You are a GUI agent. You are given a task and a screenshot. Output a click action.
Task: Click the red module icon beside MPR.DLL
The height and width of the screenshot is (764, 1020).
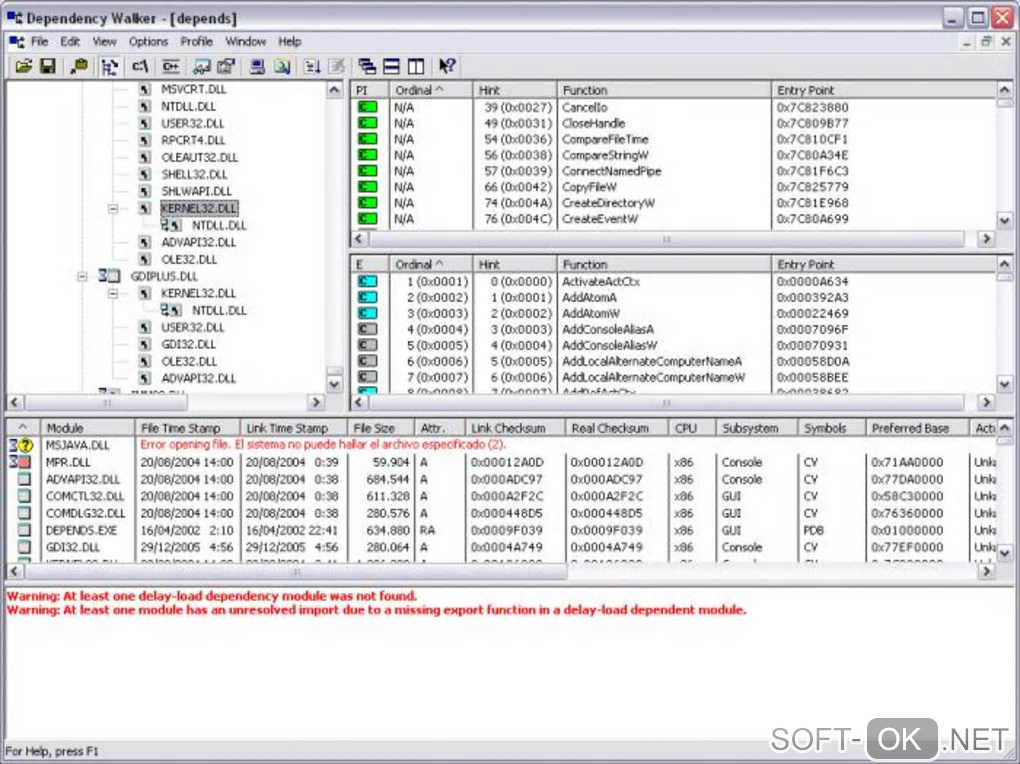pos(23,462)
